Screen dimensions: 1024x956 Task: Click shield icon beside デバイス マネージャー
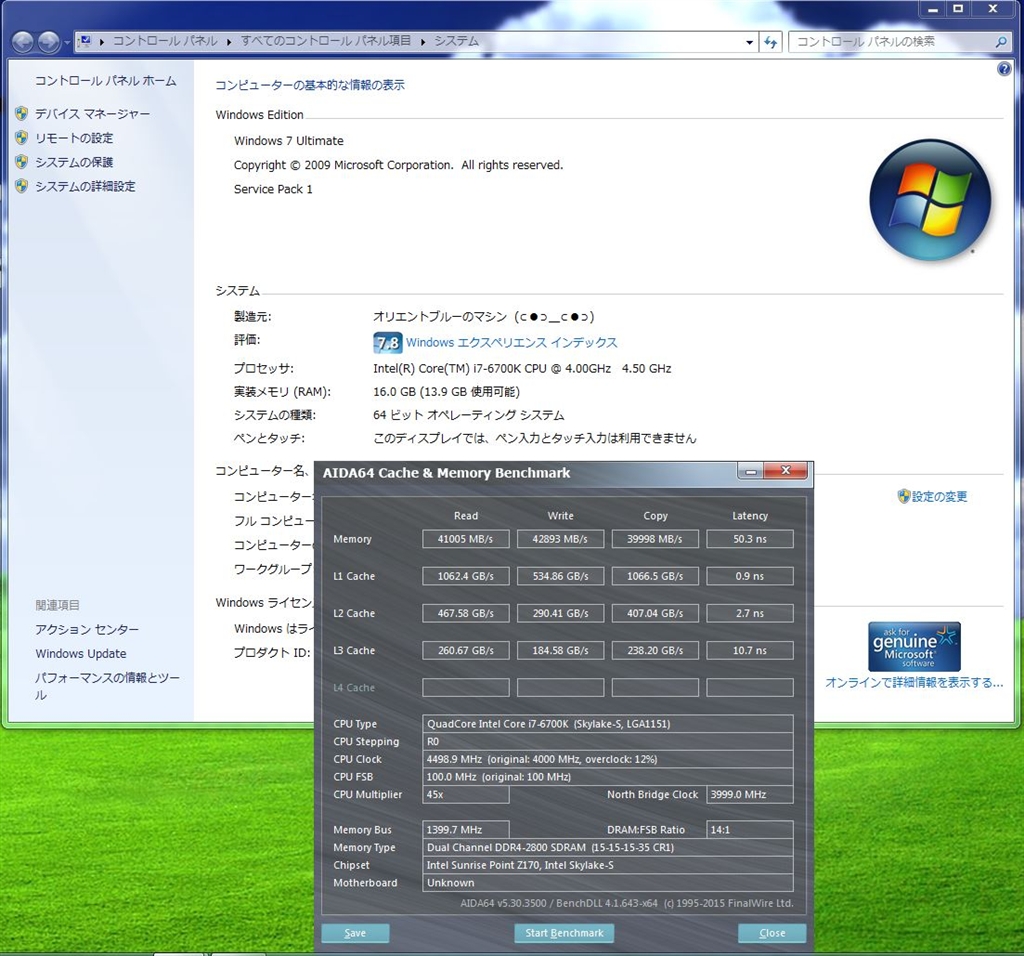(x=22, y=114)
